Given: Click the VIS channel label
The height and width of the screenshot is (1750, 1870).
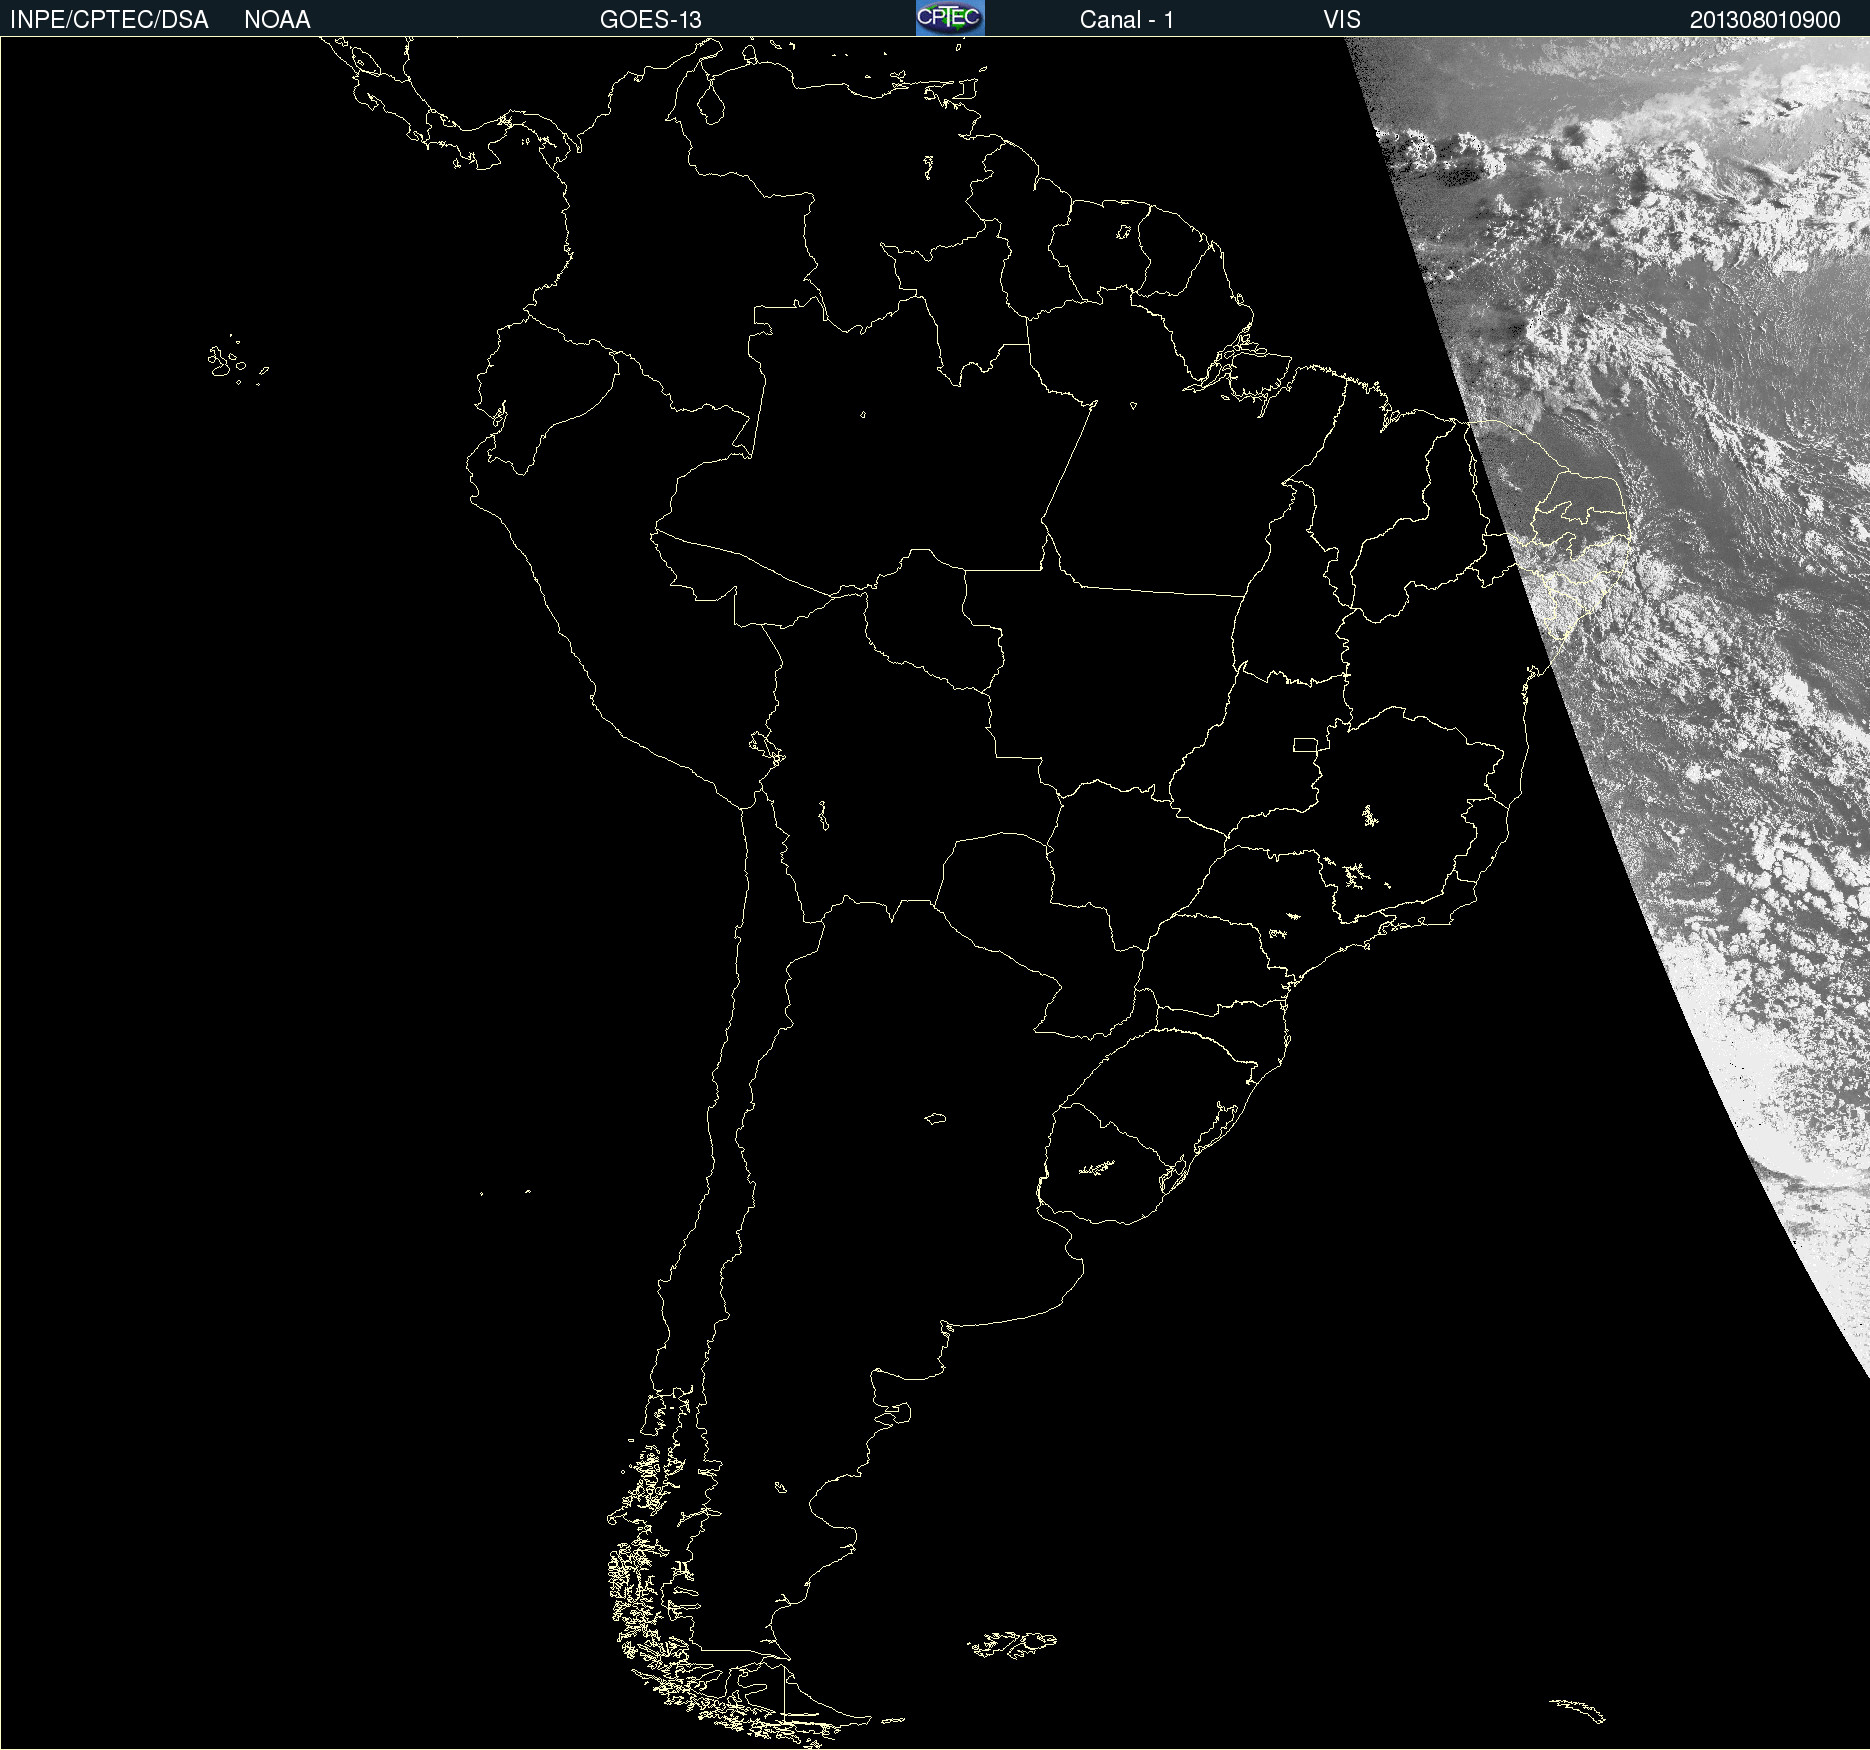Looking at the screenshot, I should tap(1341, 20).
